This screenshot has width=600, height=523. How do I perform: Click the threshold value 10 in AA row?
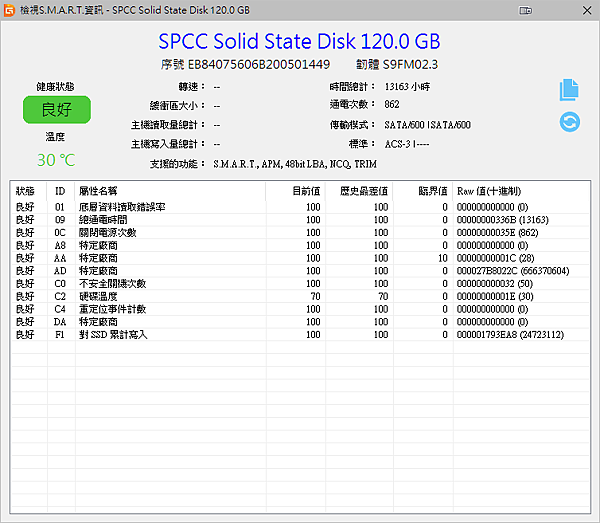tap(443, 258)
